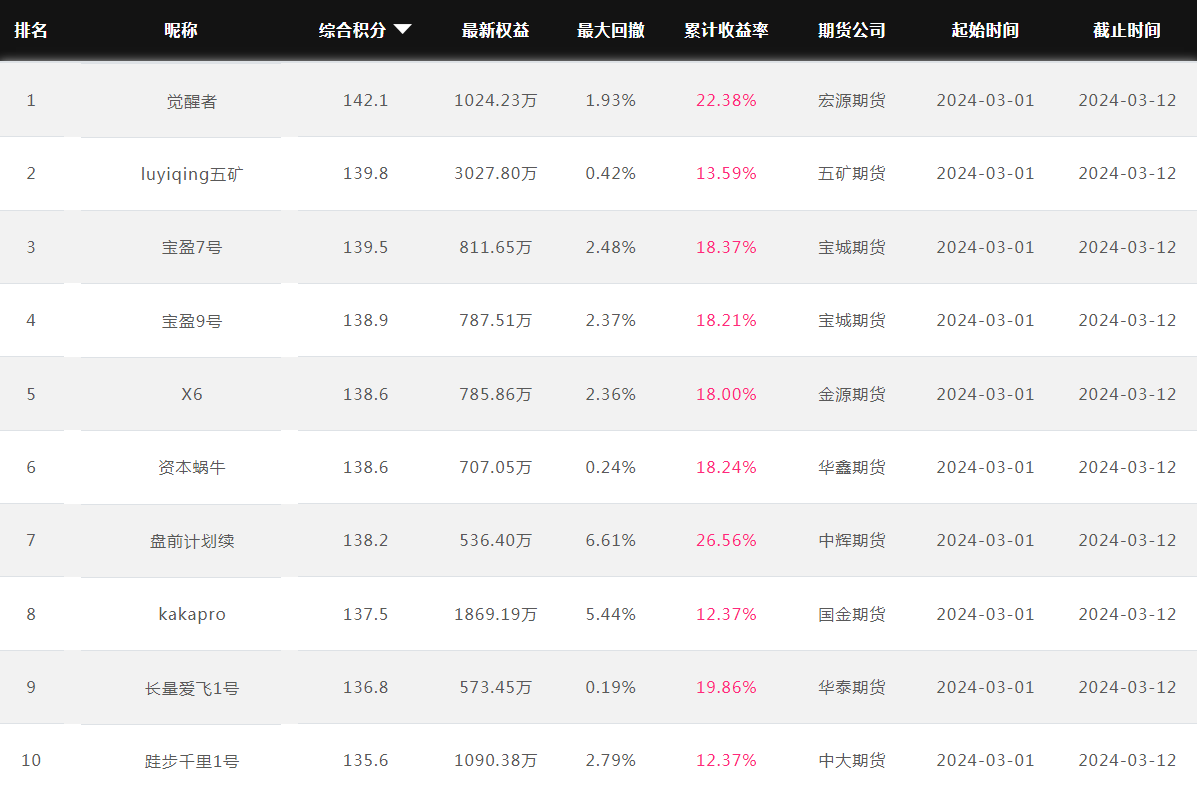The width and height of the screenshot is (1197, 794).
Task: Click the 华鑫期货 company cell
Action: point(852,467)
